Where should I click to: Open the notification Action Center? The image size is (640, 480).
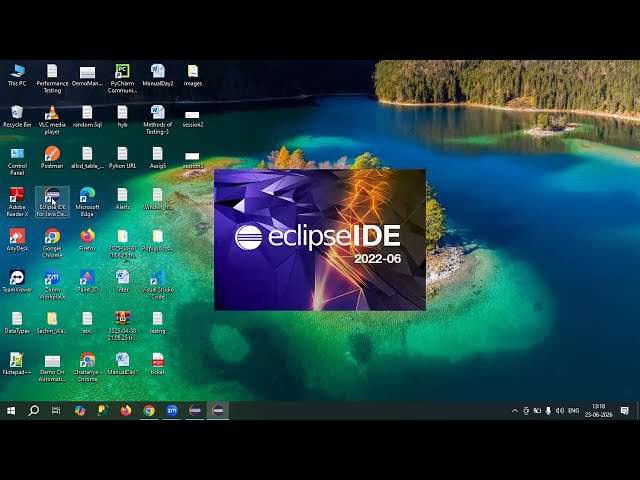(x=624, y=411)
